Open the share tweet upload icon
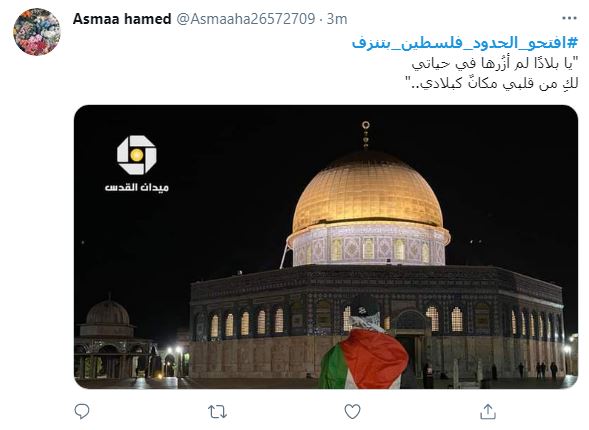589x430 pixels. coord(488,412)
